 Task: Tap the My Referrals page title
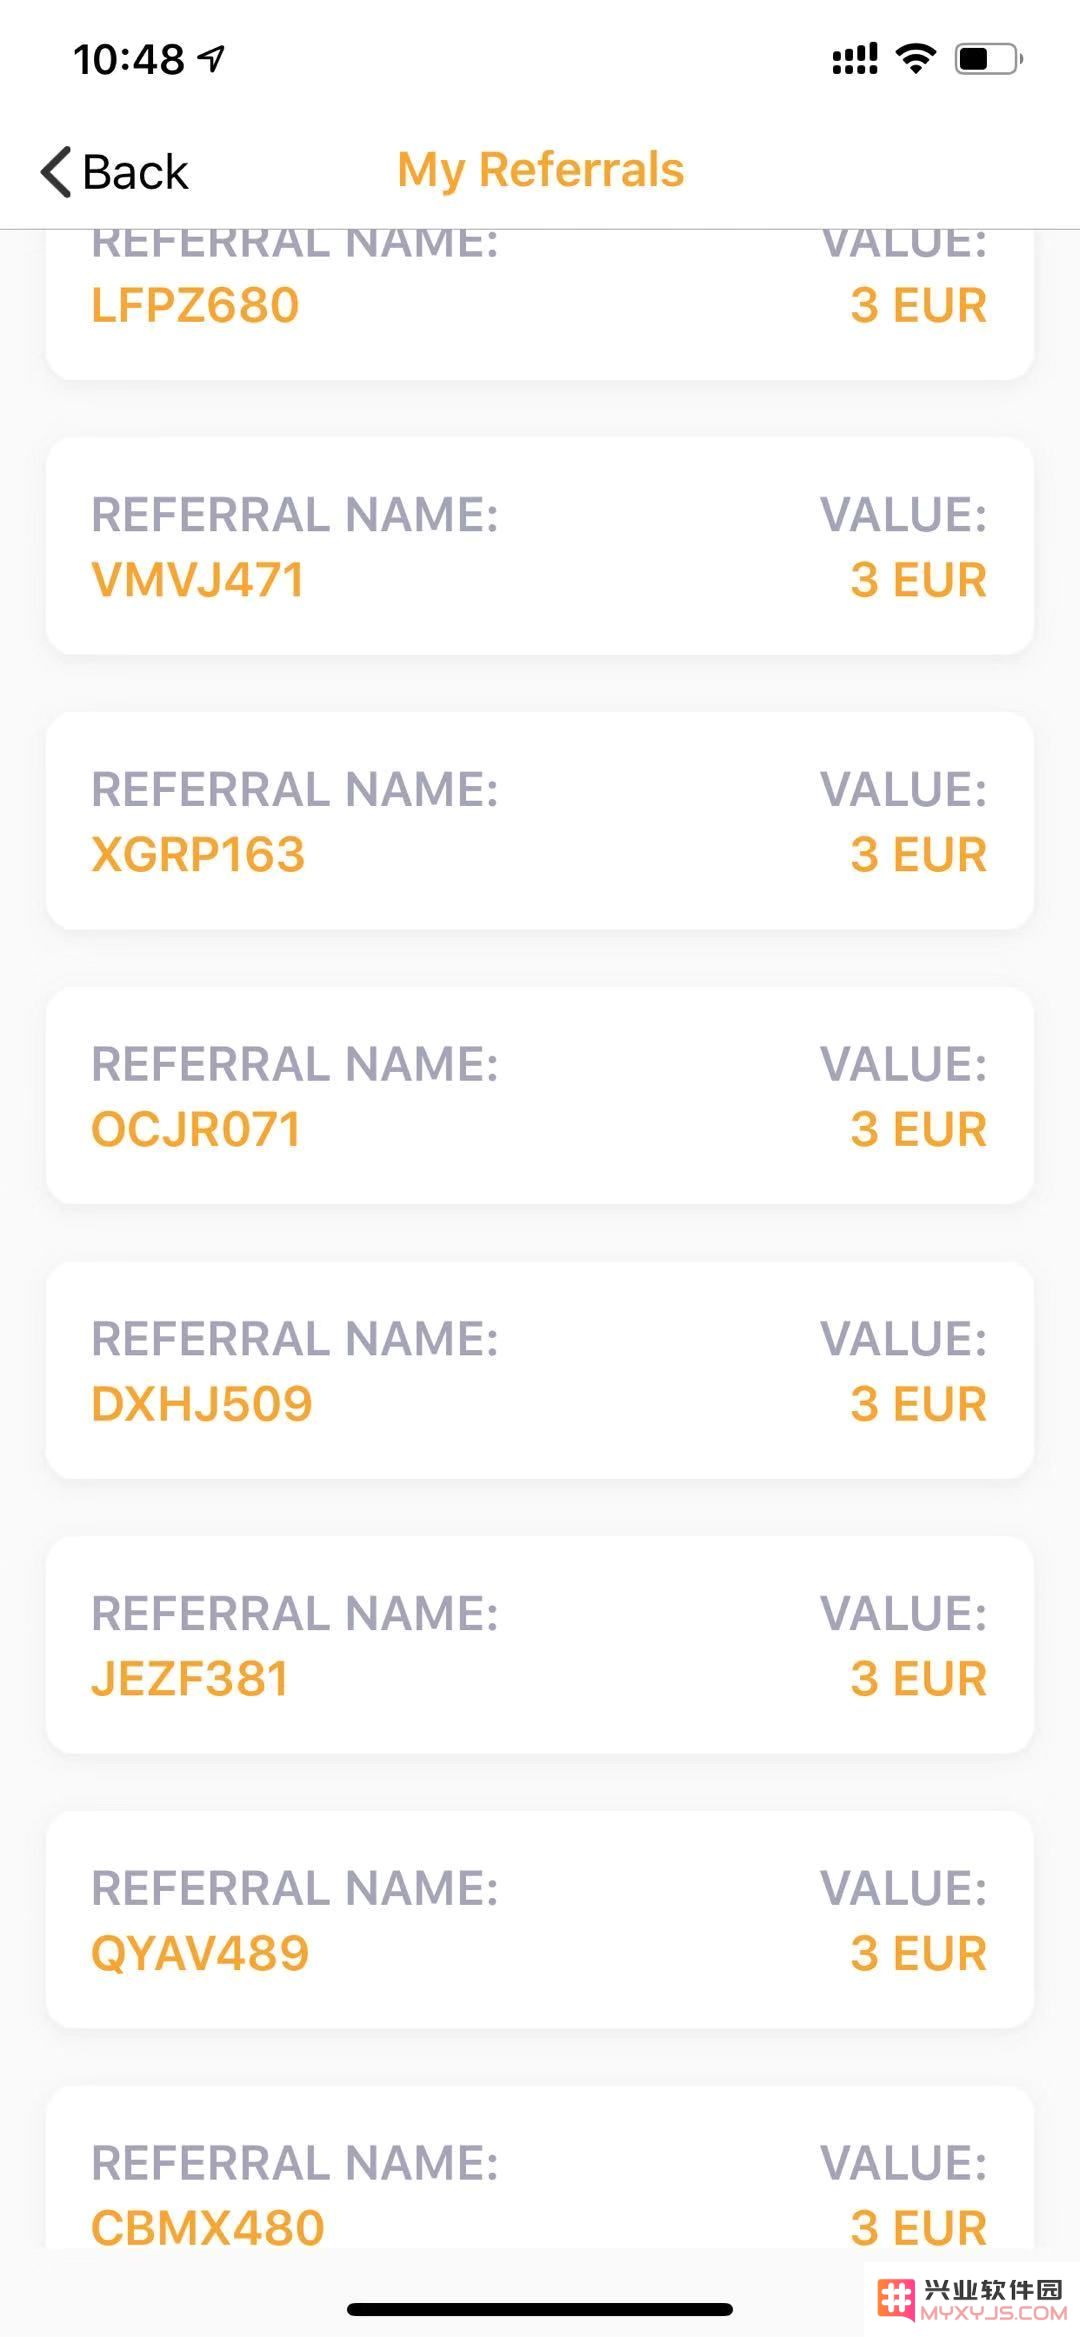541,170
